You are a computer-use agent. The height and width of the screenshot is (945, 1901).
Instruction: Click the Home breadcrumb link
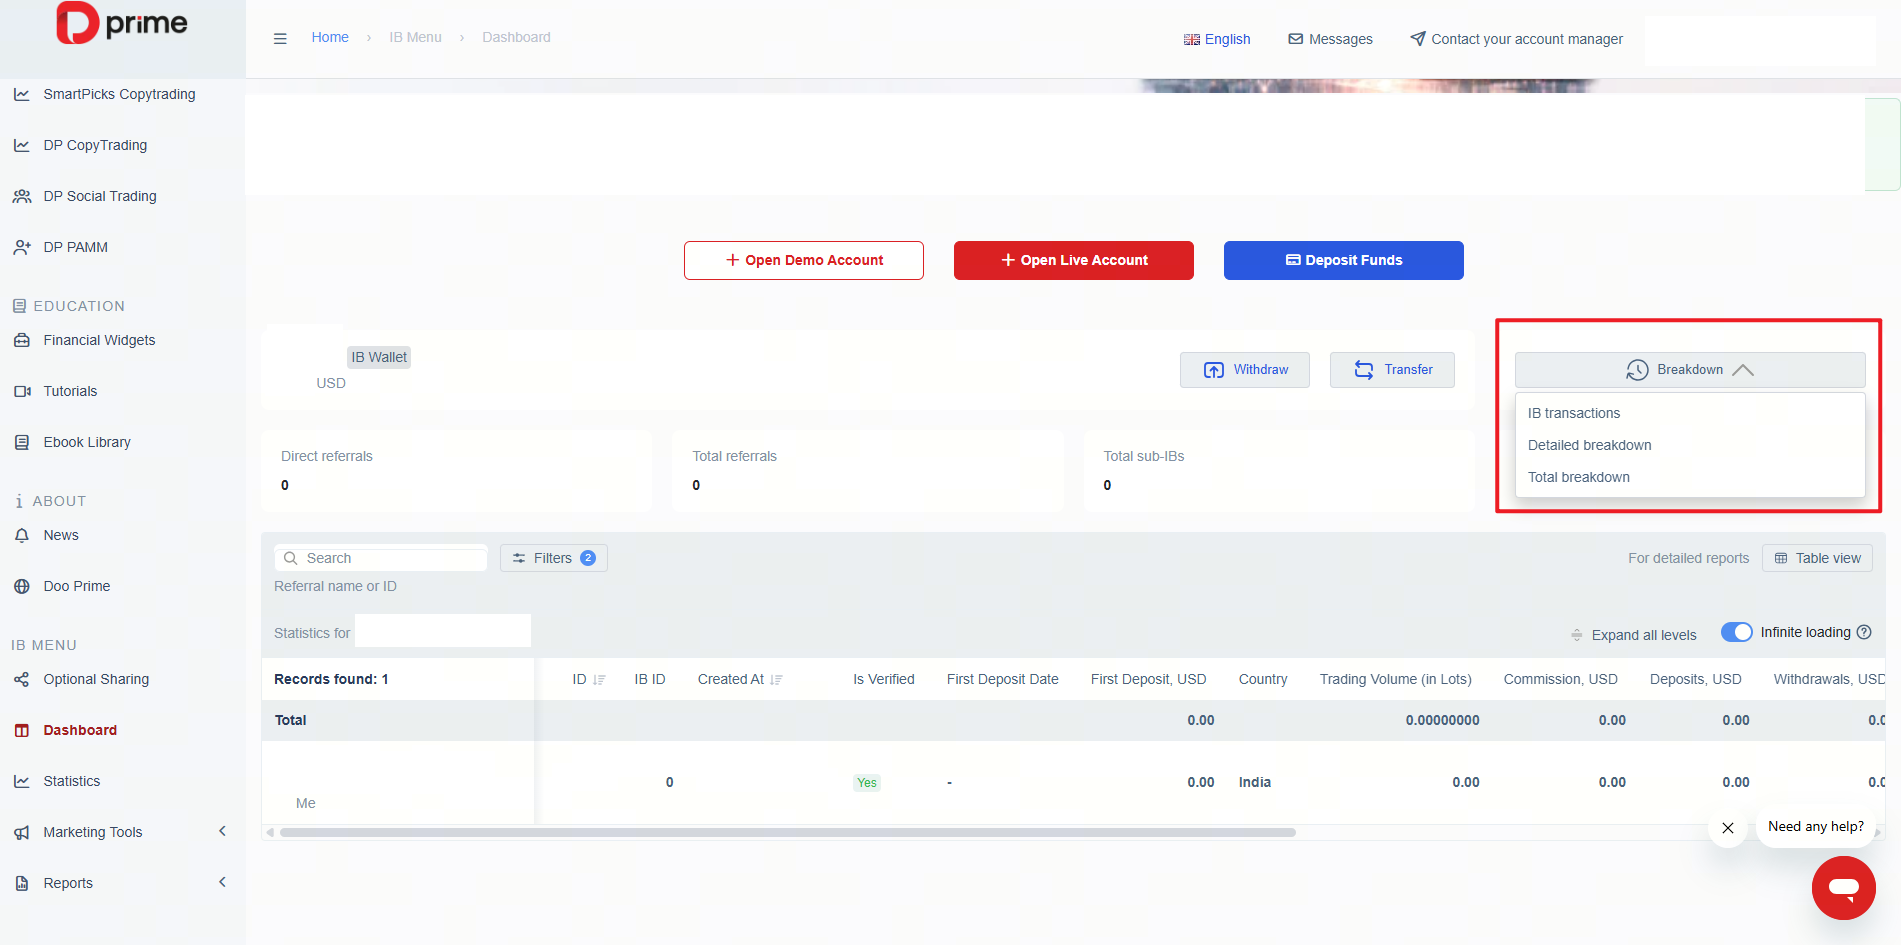coord(330,37)
